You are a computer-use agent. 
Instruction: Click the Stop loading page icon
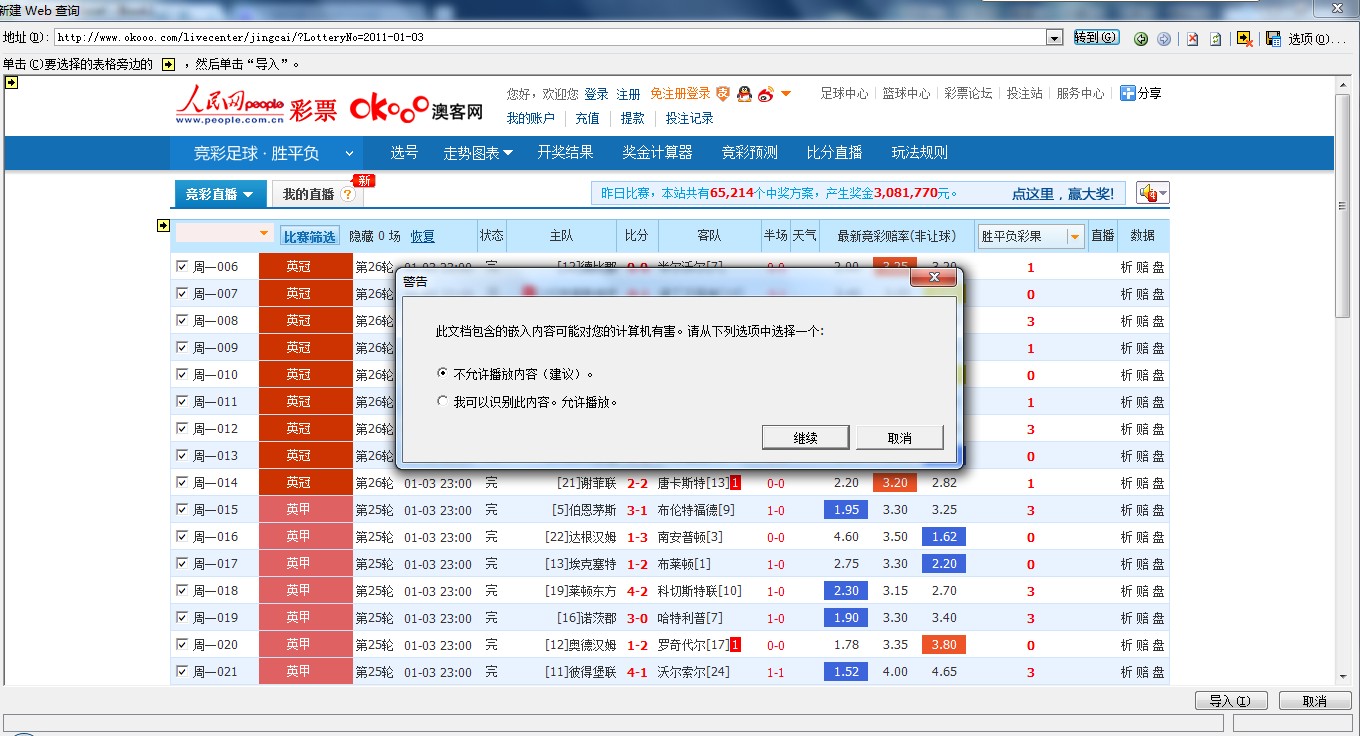1192,39
